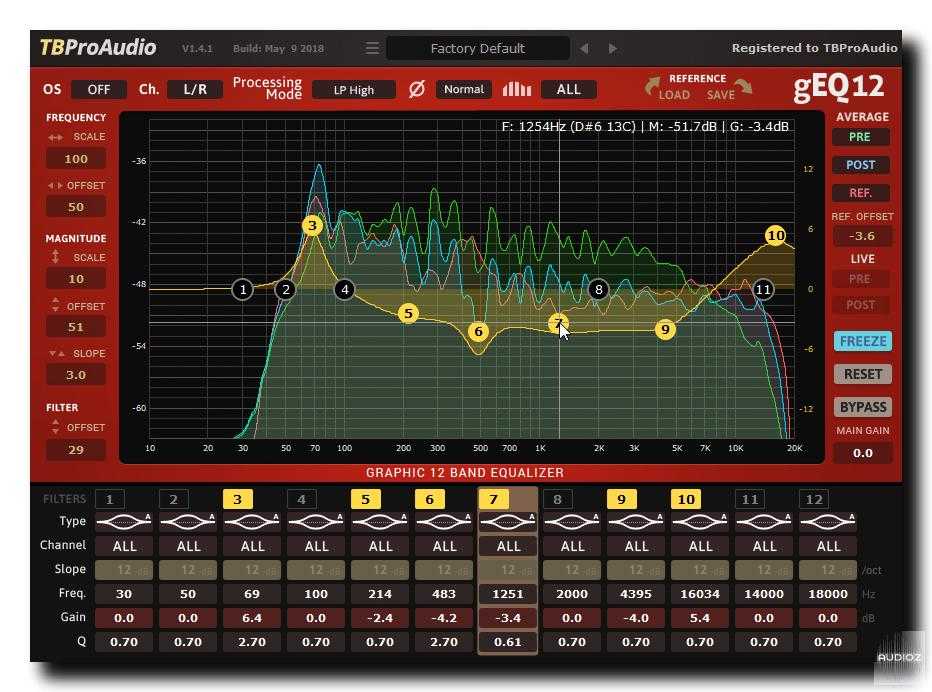This screenshot has width=932, height=692.
Task: Toggle the live POST display
Action: [861, 305]
